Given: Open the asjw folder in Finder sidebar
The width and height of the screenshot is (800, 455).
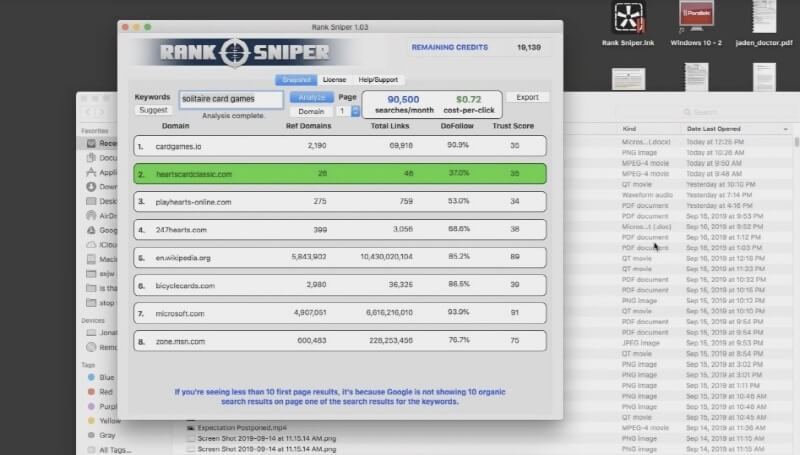Looking at the screenshot, I should [x=101, y=273].
